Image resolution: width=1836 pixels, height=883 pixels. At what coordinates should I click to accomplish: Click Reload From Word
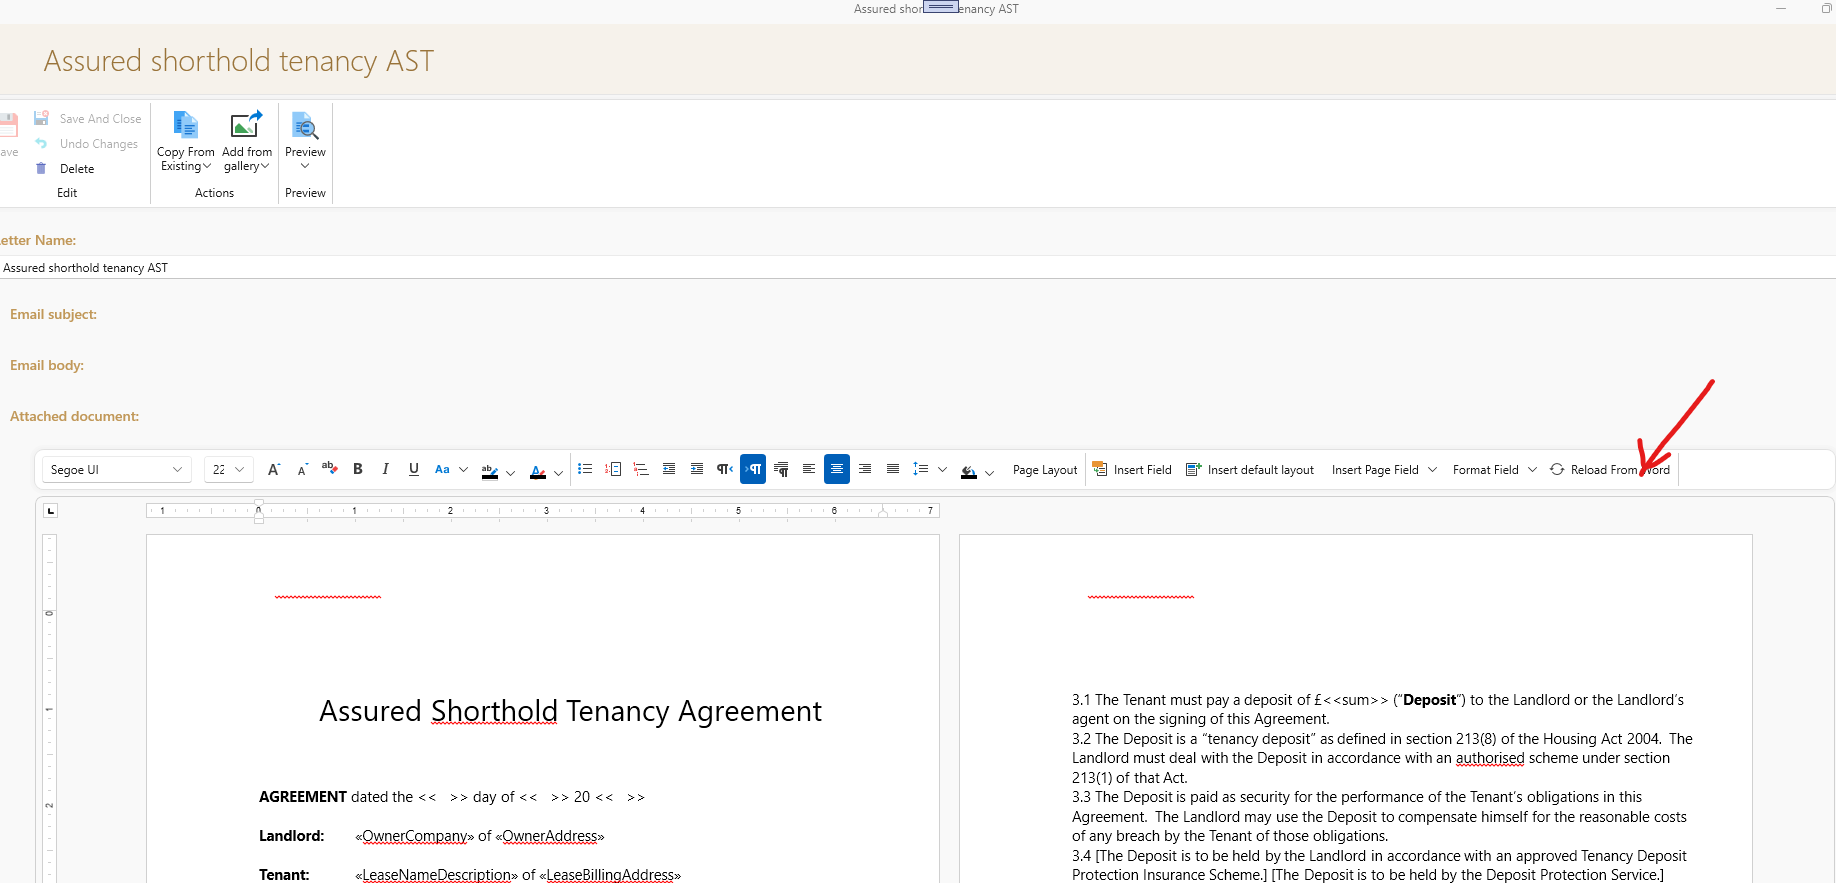[x=1610, y=470]
